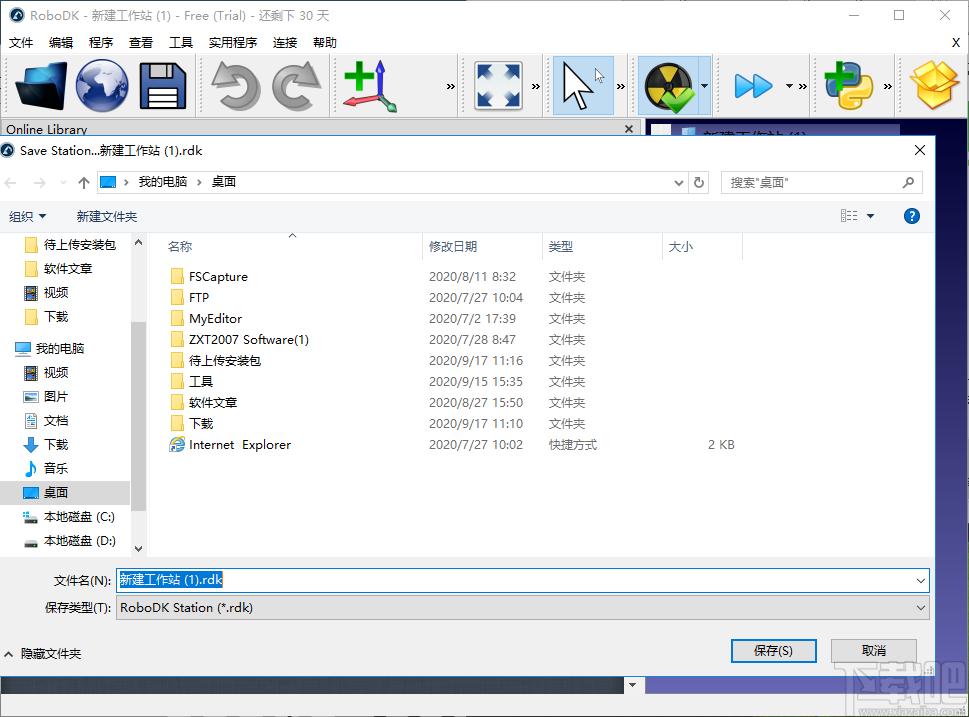Open the 文件 menu
Screen dimensions: 969x717
point(20,43)
